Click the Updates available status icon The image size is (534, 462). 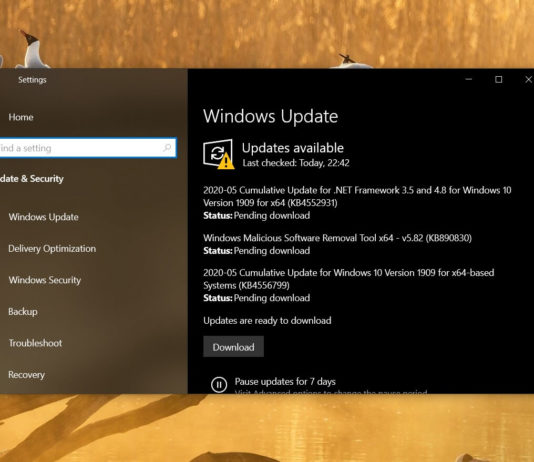tap(219, 154)
